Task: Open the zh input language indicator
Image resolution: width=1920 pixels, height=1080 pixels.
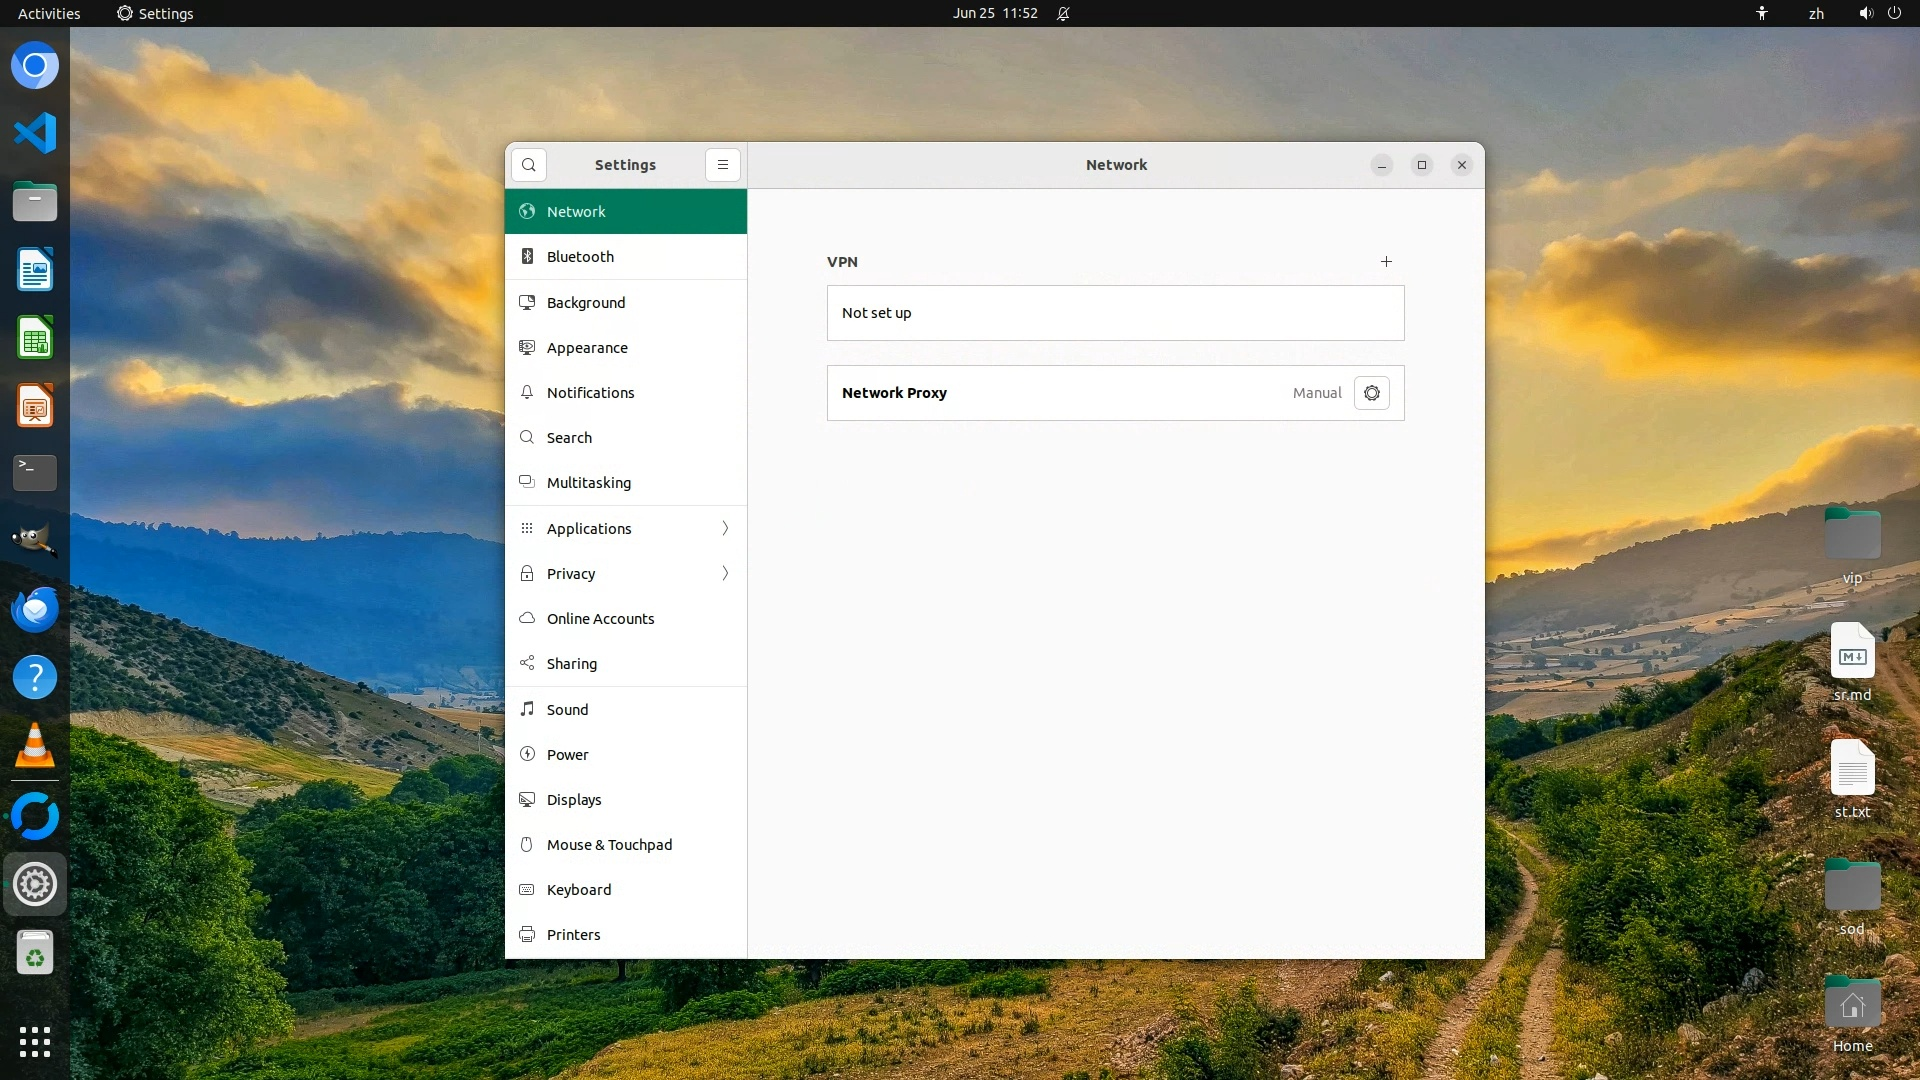Action: [1816, 13]
